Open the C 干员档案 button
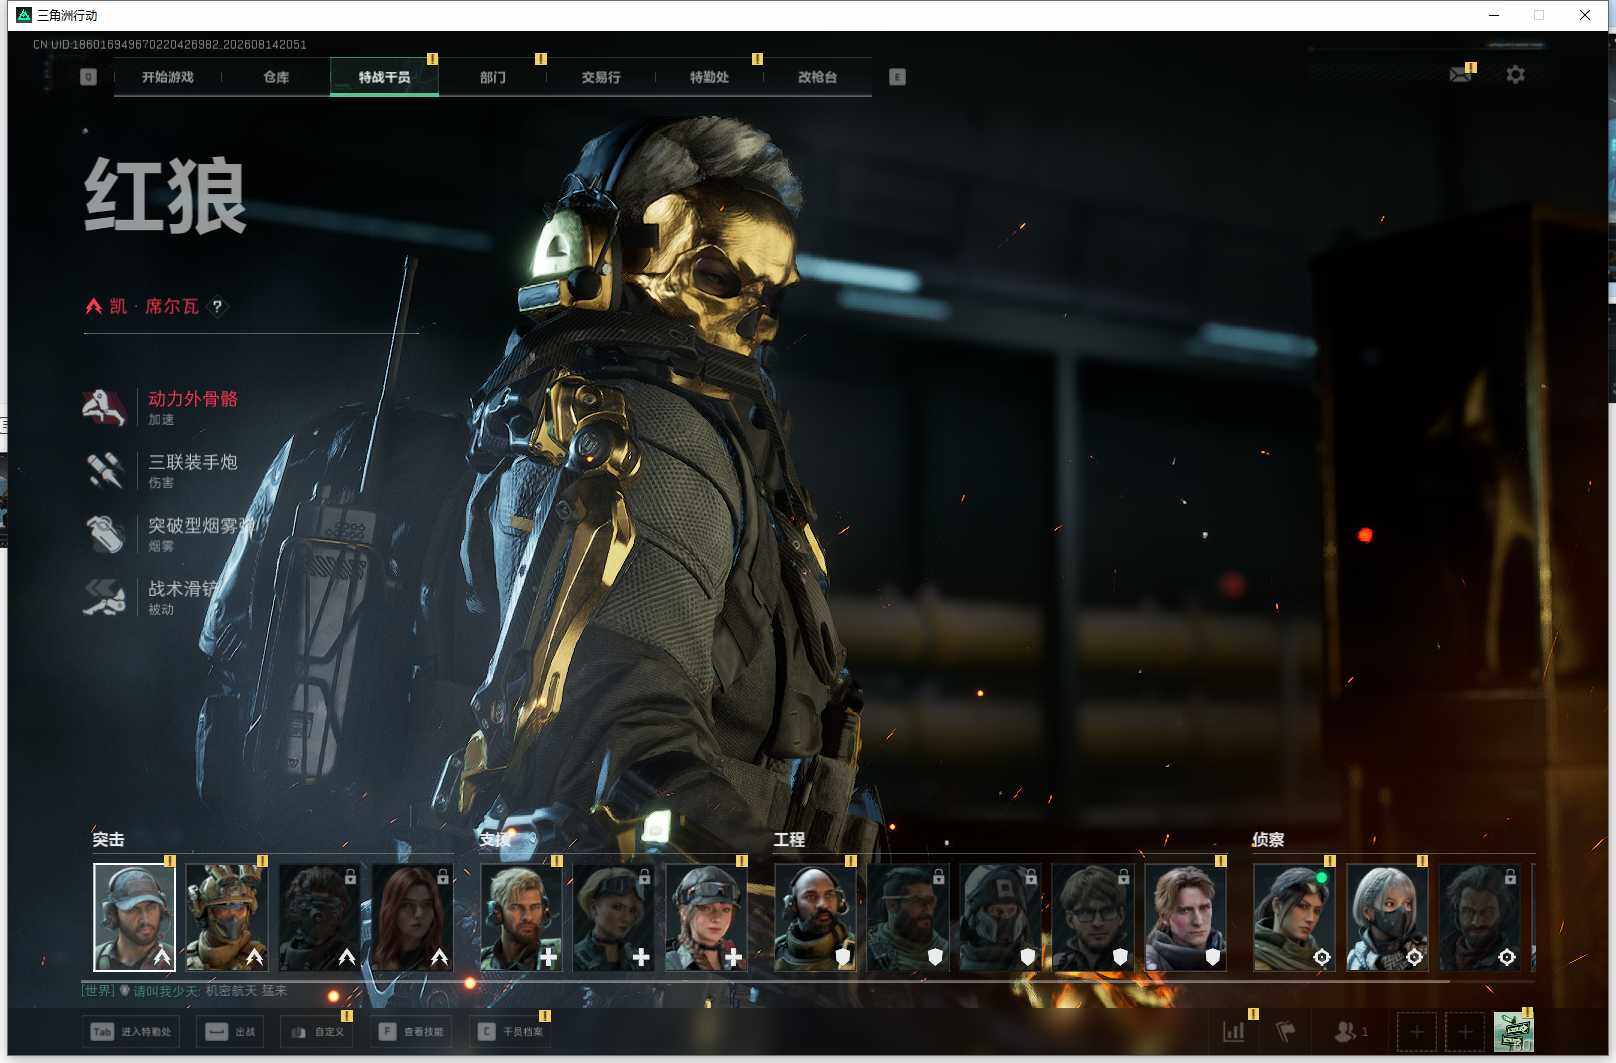This screenshot has width=1616, height=1063. point(510,1031)
